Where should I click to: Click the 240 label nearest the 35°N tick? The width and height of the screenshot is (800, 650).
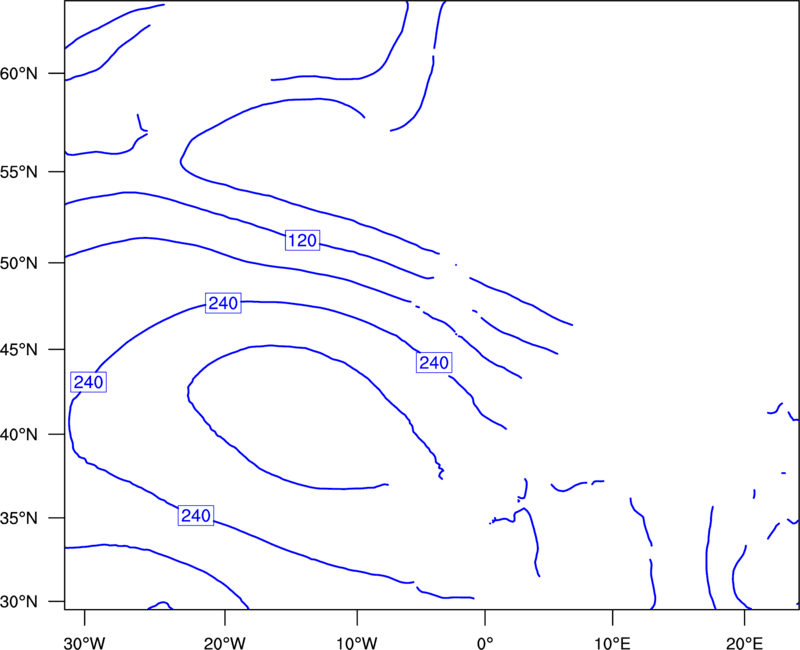pos(196,516)
